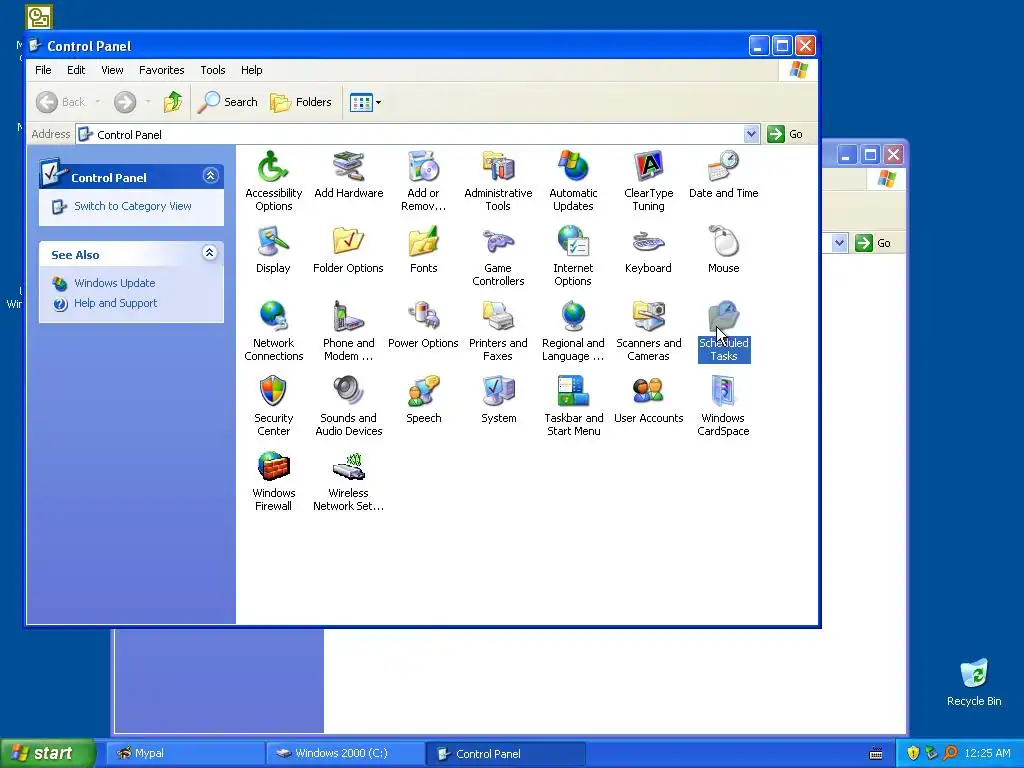Click Switch to Category View link
The image size is (1024, 768).
coord(133,206)
